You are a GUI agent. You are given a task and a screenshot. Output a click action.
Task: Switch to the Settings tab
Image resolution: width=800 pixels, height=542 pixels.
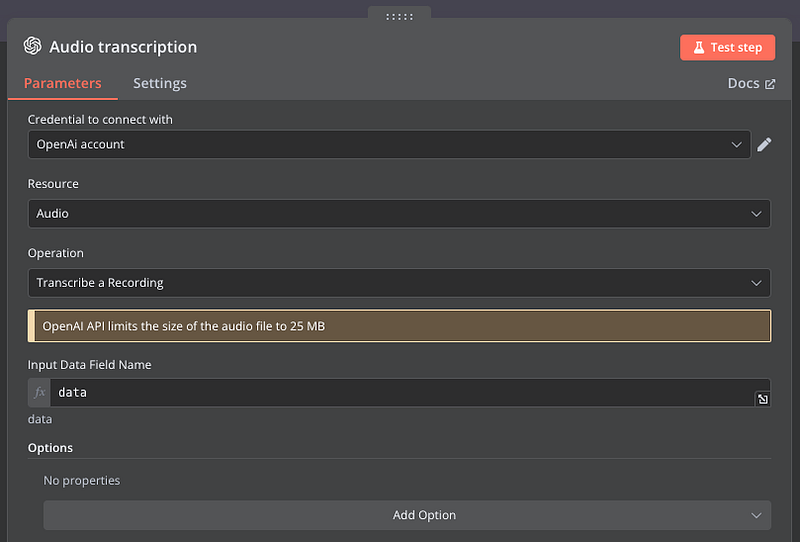tap(160, 83)
